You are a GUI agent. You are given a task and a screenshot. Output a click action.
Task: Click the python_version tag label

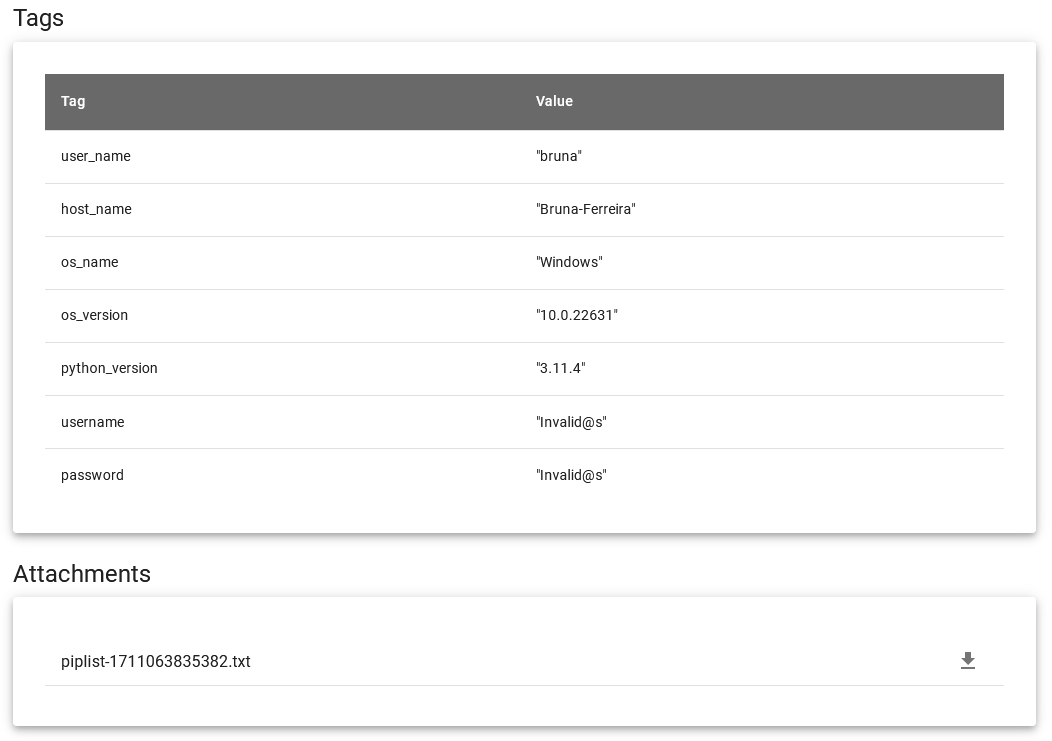[x=109, y=368]
